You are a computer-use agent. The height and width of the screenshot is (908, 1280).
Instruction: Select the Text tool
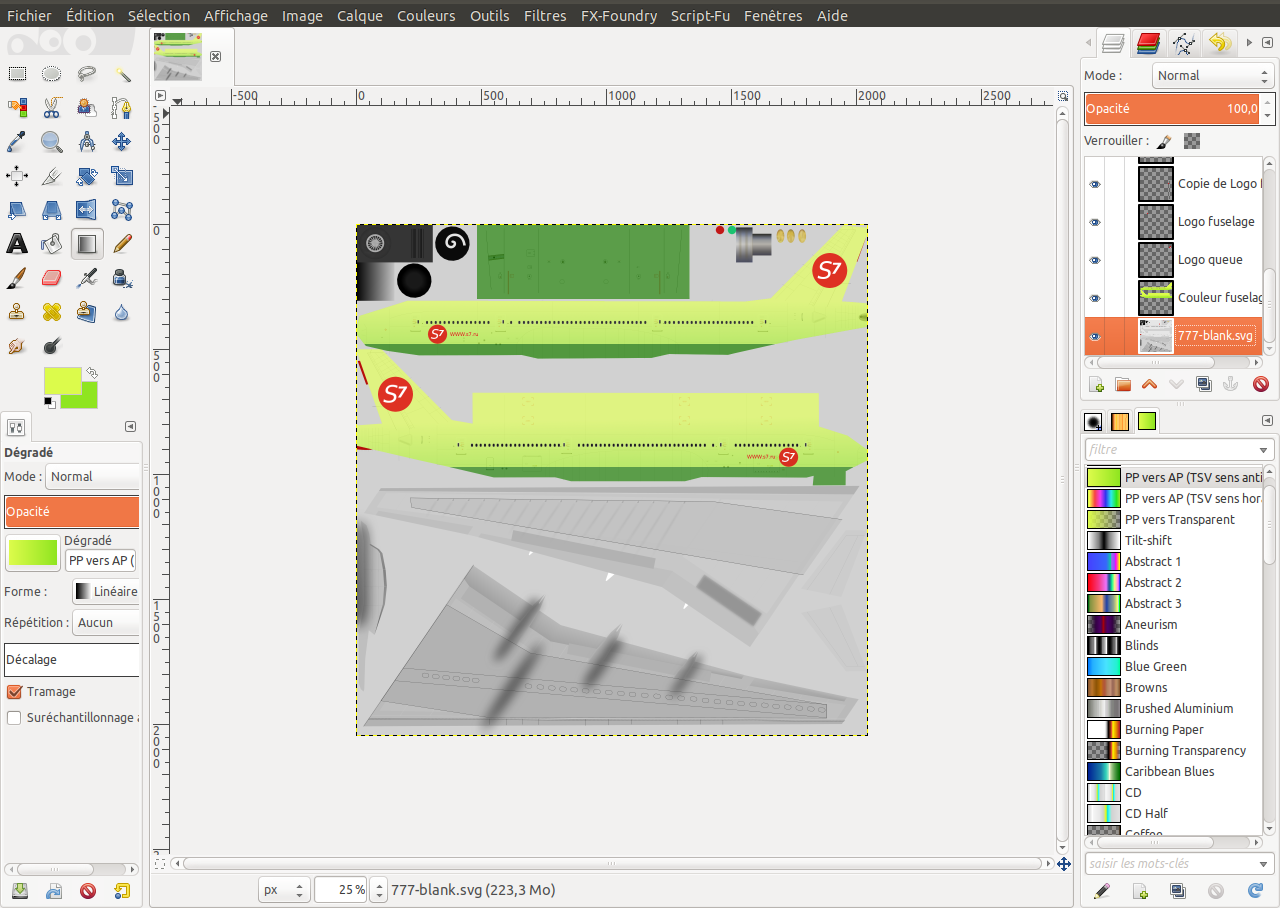click(x=17, y=243)
